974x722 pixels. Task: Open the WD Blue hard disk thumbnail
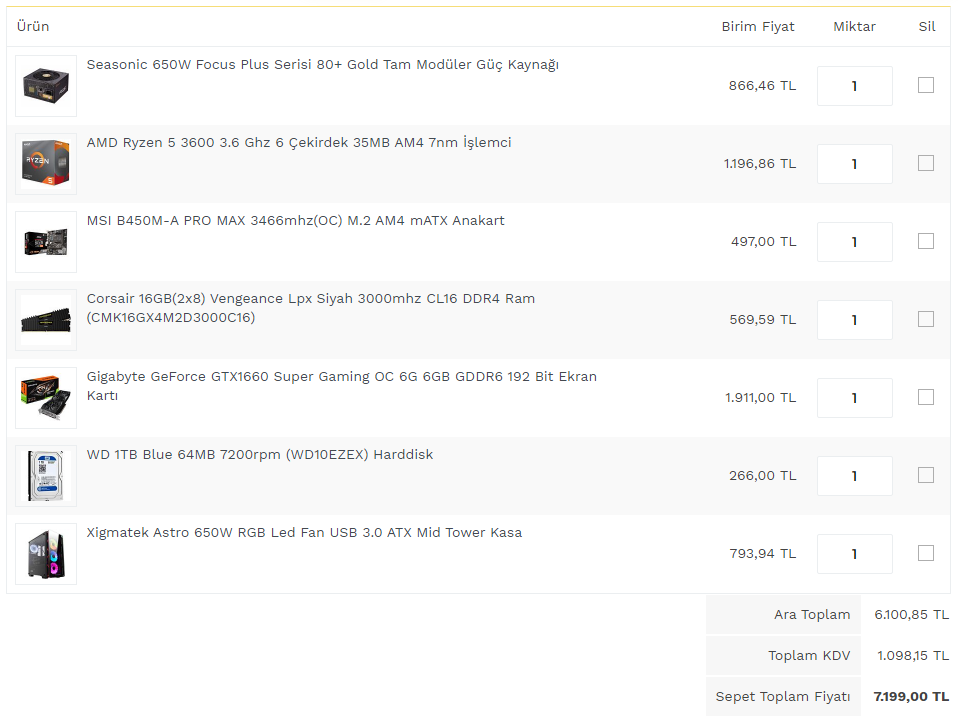[x=46, y=476]
